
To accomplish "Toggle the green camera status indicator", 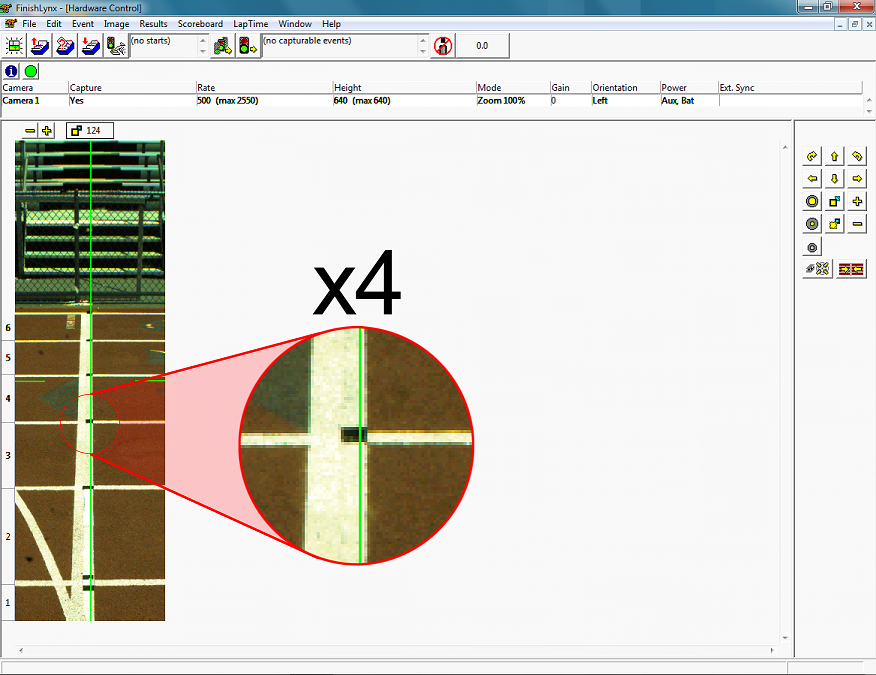I will pyautogui.click(x=31, y=71).
